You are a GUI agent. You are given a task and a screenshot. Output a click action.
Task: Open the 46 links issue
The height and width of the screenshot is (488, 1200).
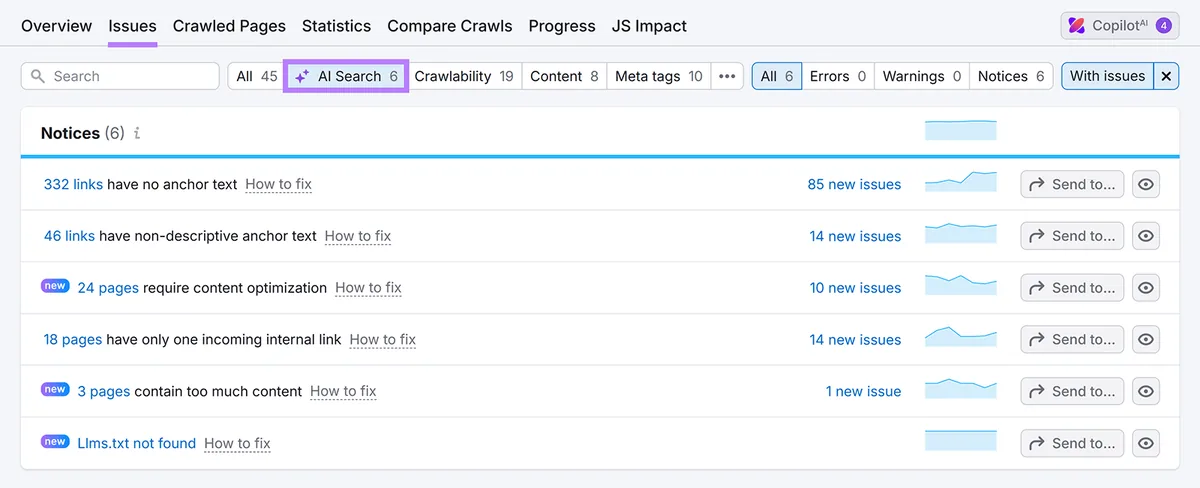click(69, 236)
